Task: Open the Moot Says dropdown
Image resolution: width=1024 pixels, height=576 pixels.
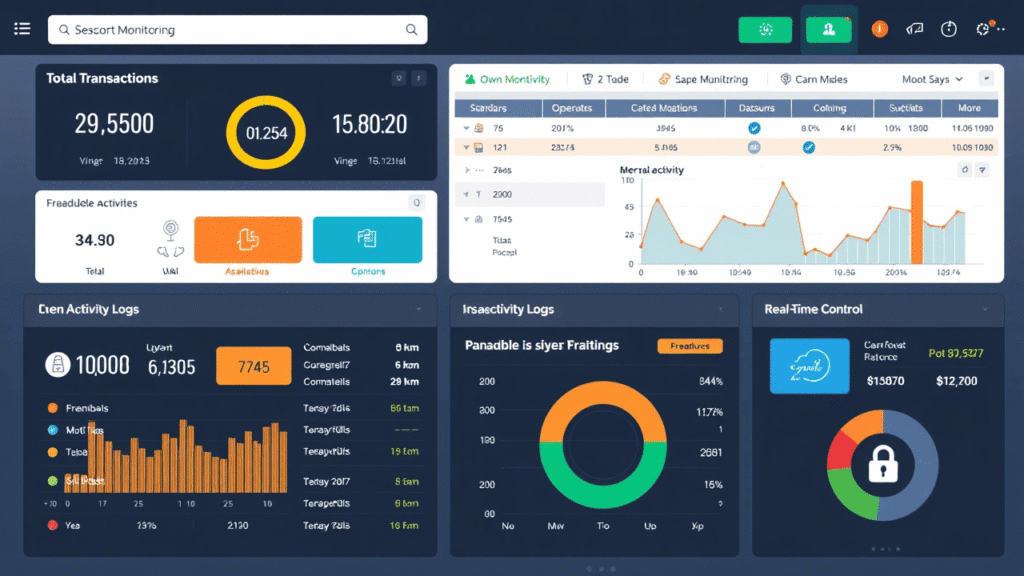Action: (932, 79)
